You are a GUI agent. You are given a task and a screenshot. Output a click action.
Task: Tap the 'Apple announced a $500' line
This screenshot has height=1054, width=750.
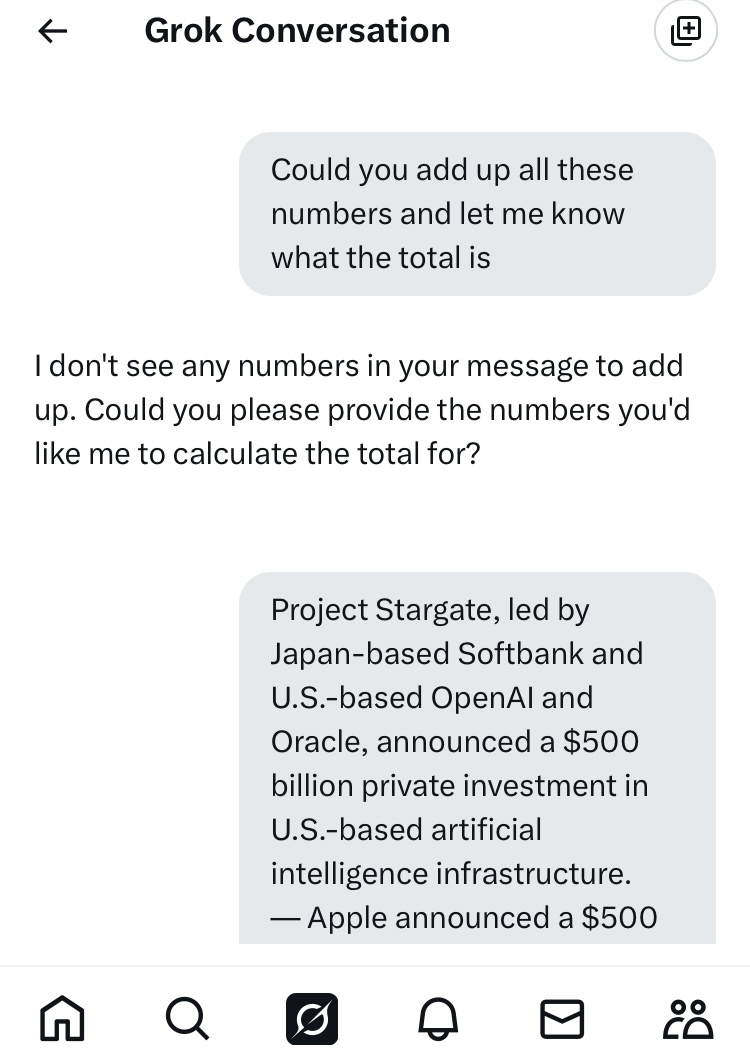[482, 918]
